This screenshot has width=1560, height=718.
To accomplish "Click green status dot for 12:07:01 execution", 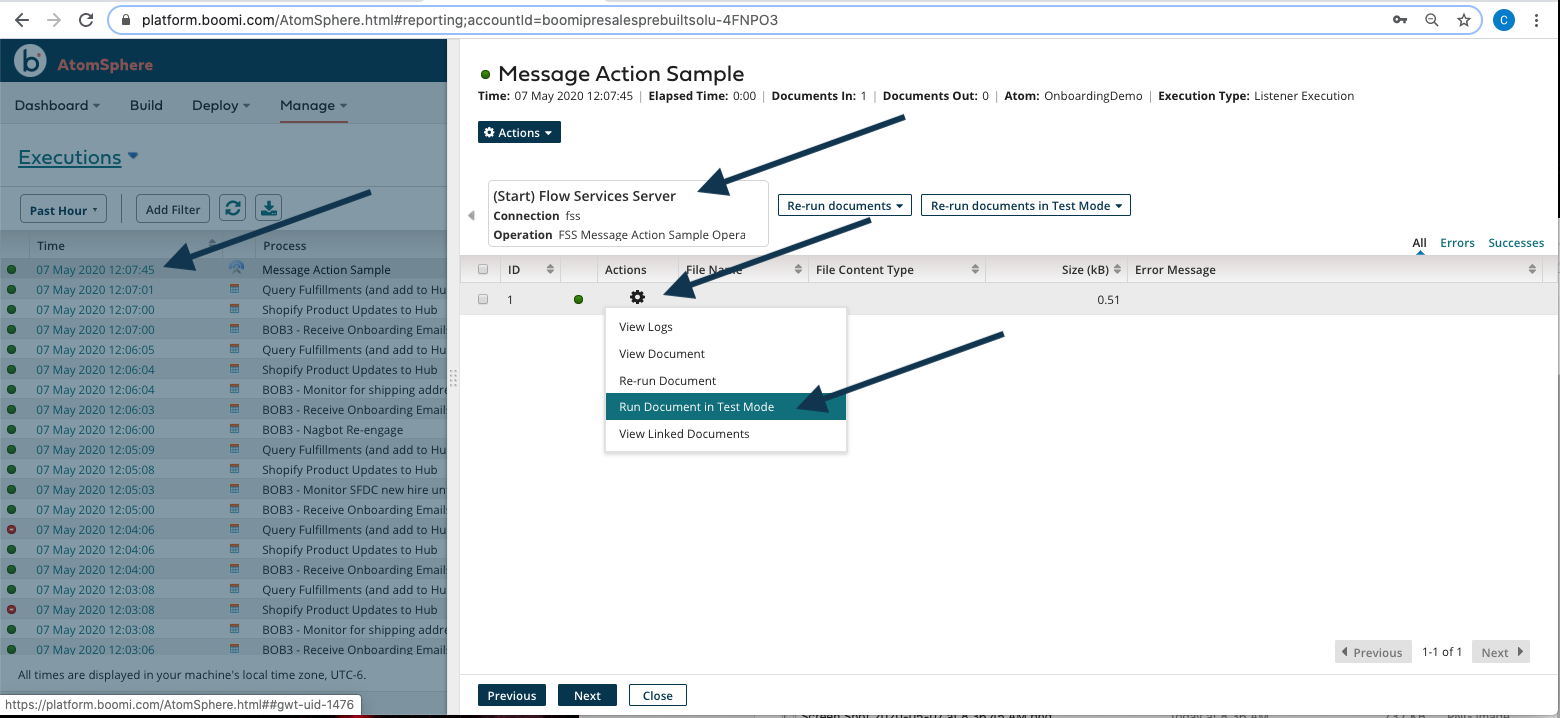I will [x=12, y=289].
